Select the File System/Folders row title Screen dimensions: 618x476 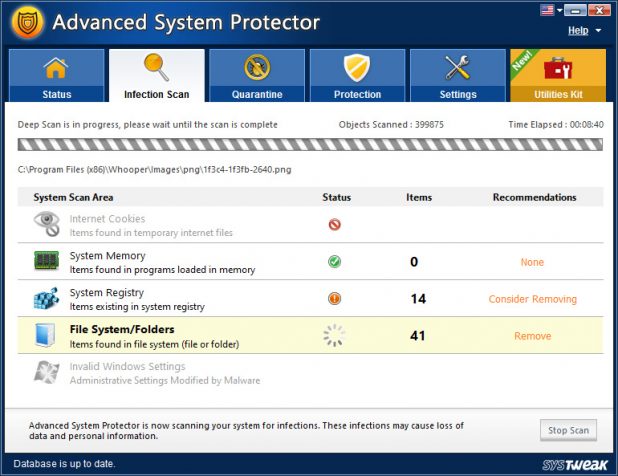click(x=122, y=329)
